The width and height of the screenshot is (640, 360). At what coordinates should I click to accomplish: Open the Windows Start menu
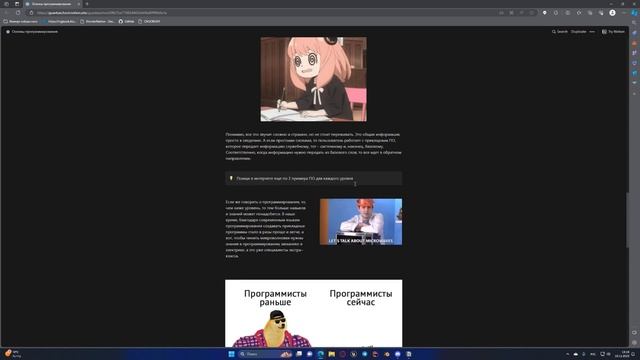231,354
